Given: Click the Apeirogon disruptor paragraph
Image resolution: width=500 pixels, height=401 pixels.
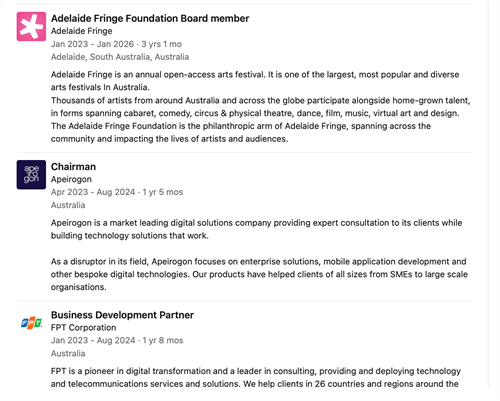Looking at the screenshot, I should tap(259, 274).
